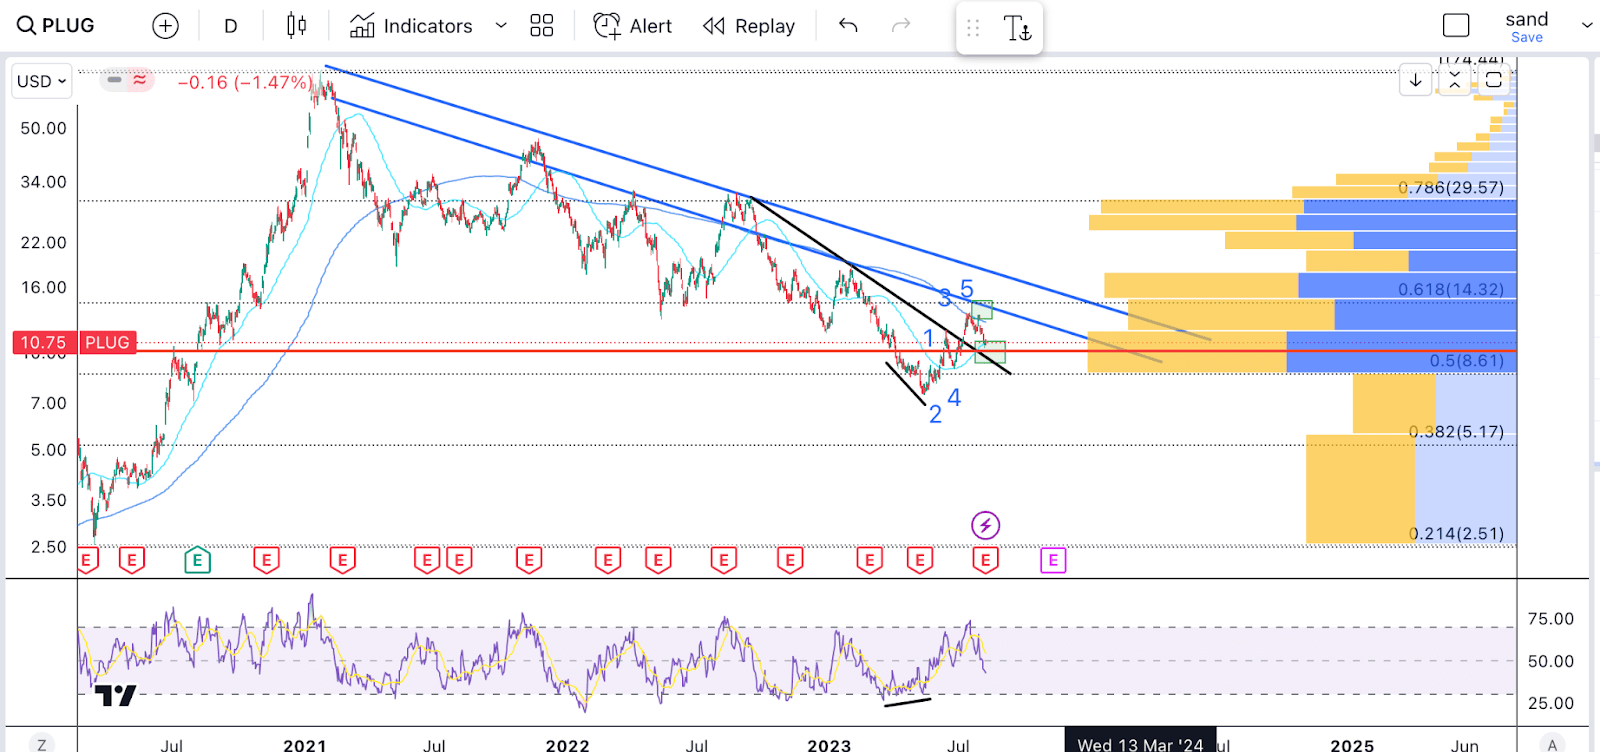Create an Alert

(x=633, y=26)
